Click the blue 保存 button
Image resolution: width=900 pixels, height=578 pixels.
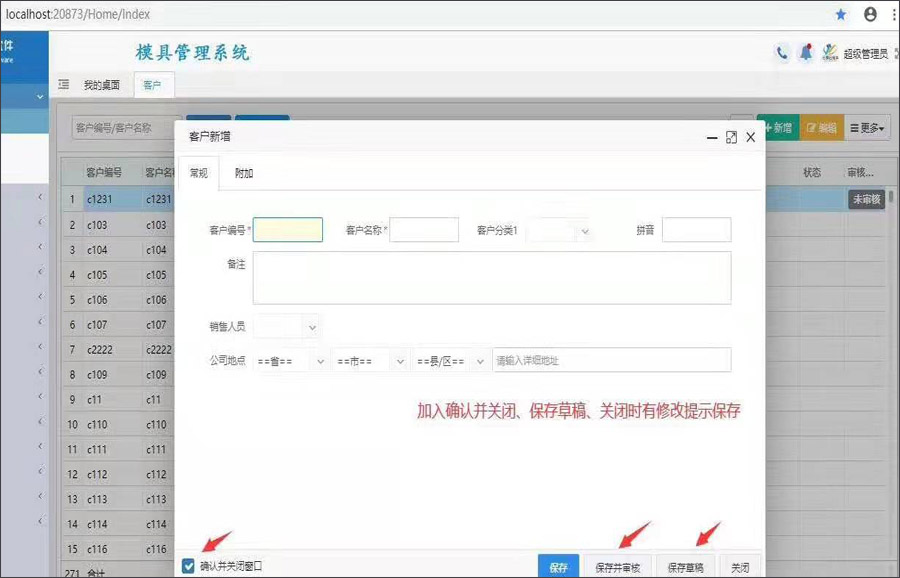click(558, 567)
